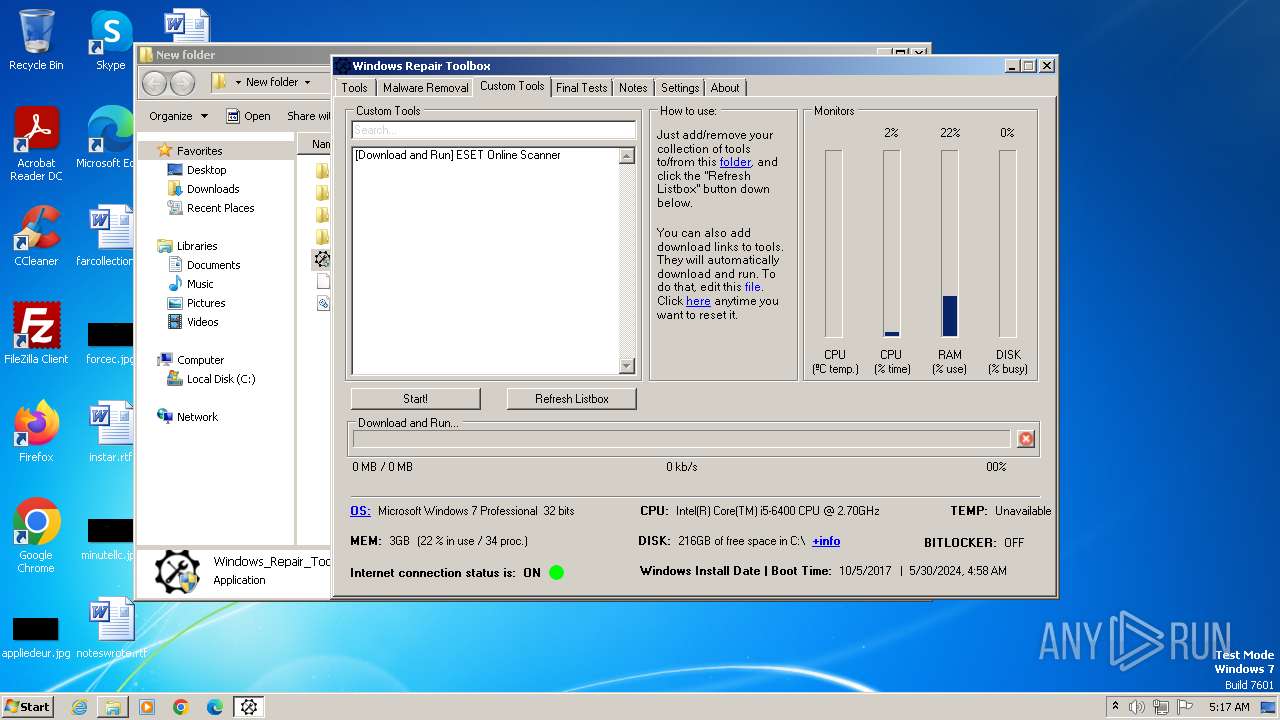1280x720 pixels.
Task: Switch to the Final Tests tab
Action: click(581, 88)
